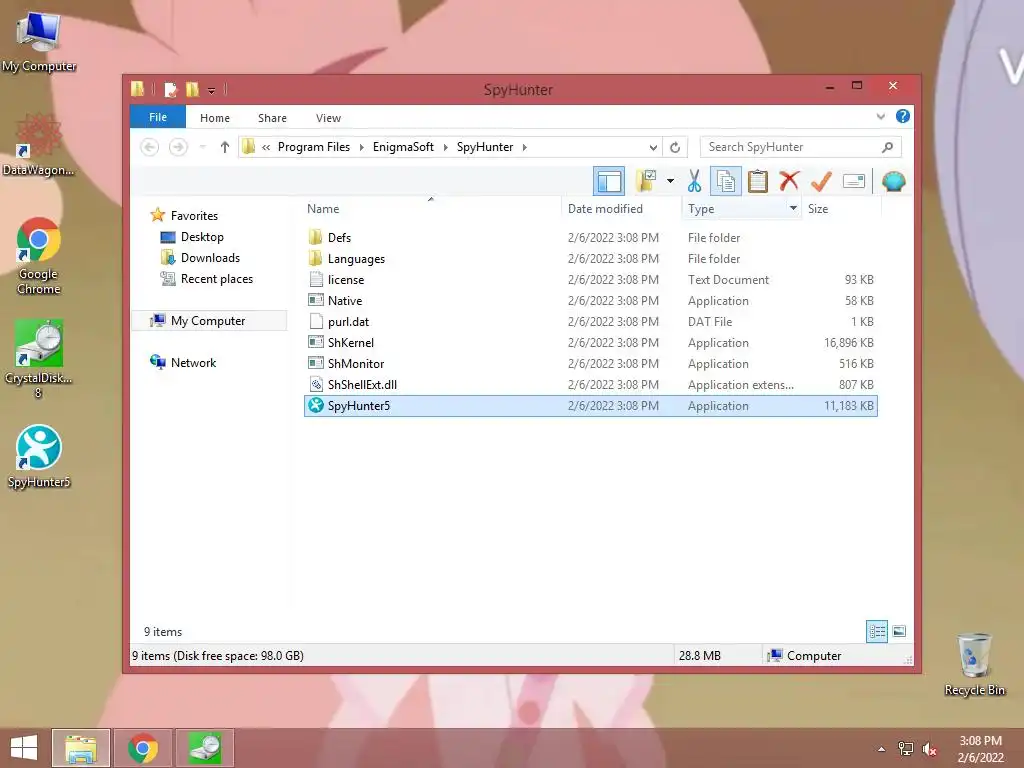Viewport: 1024px width, 768px height.
Task: Go up one folder level
Action: (x=225, y=147)
